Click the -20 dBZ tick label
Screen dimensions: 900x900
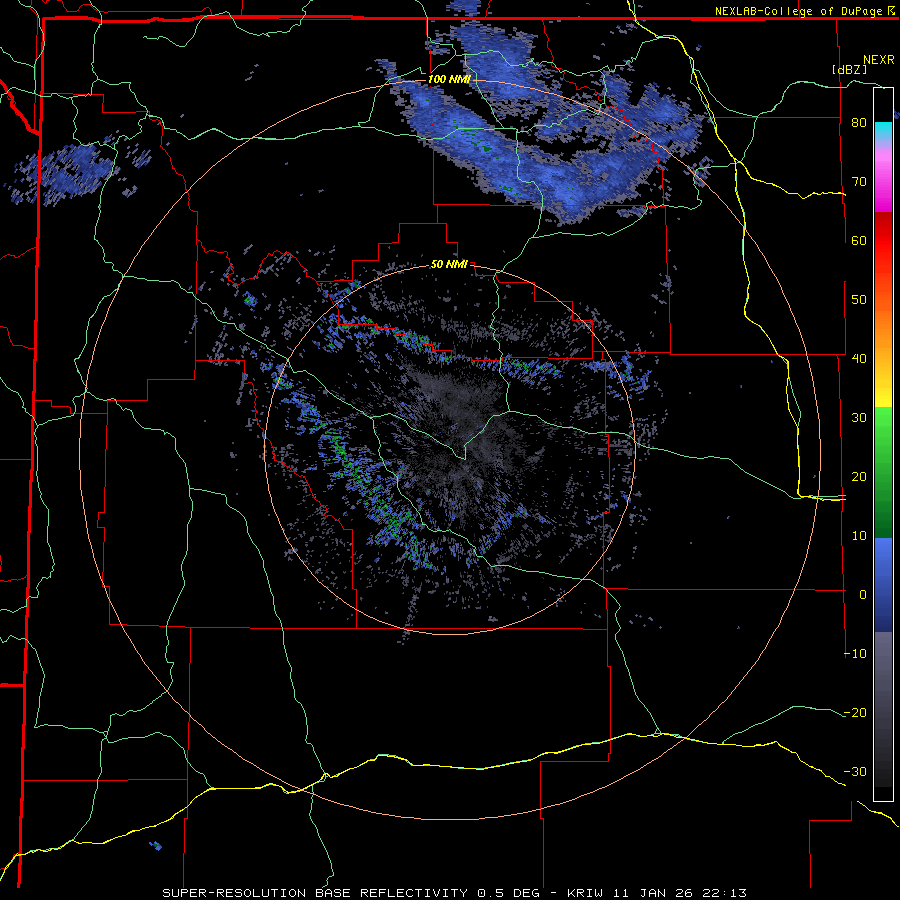coord(855,713)
